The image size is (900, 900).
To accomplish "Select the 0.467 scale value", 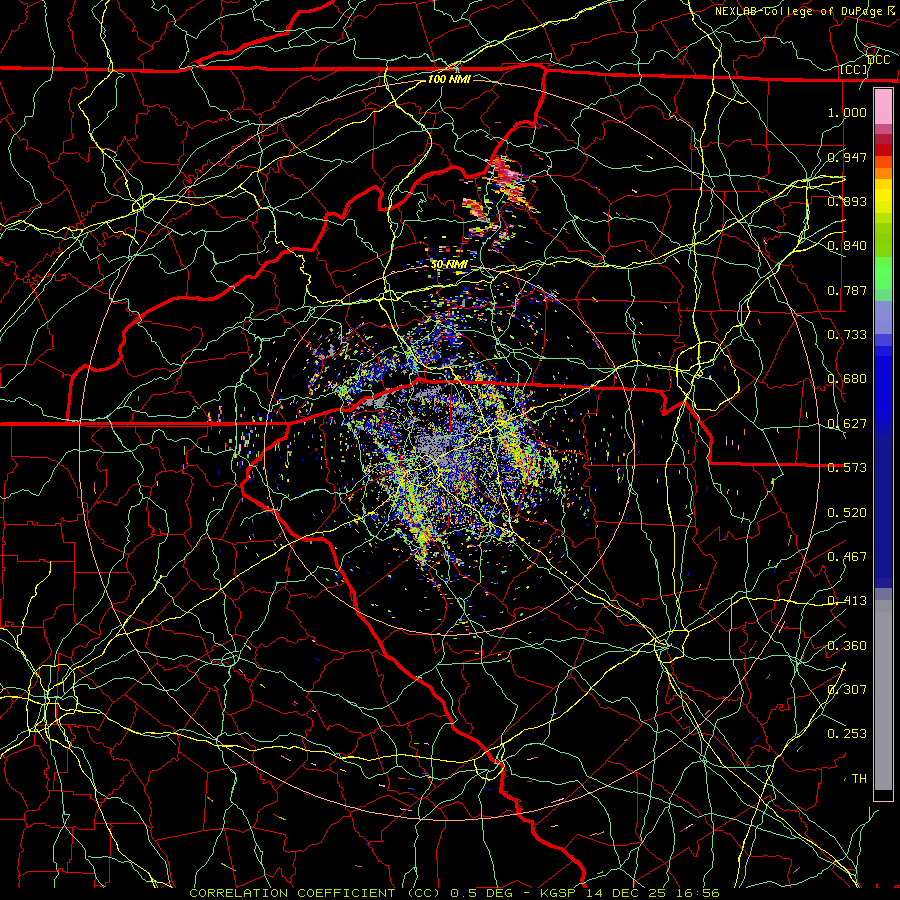I will tap(847, 557).
